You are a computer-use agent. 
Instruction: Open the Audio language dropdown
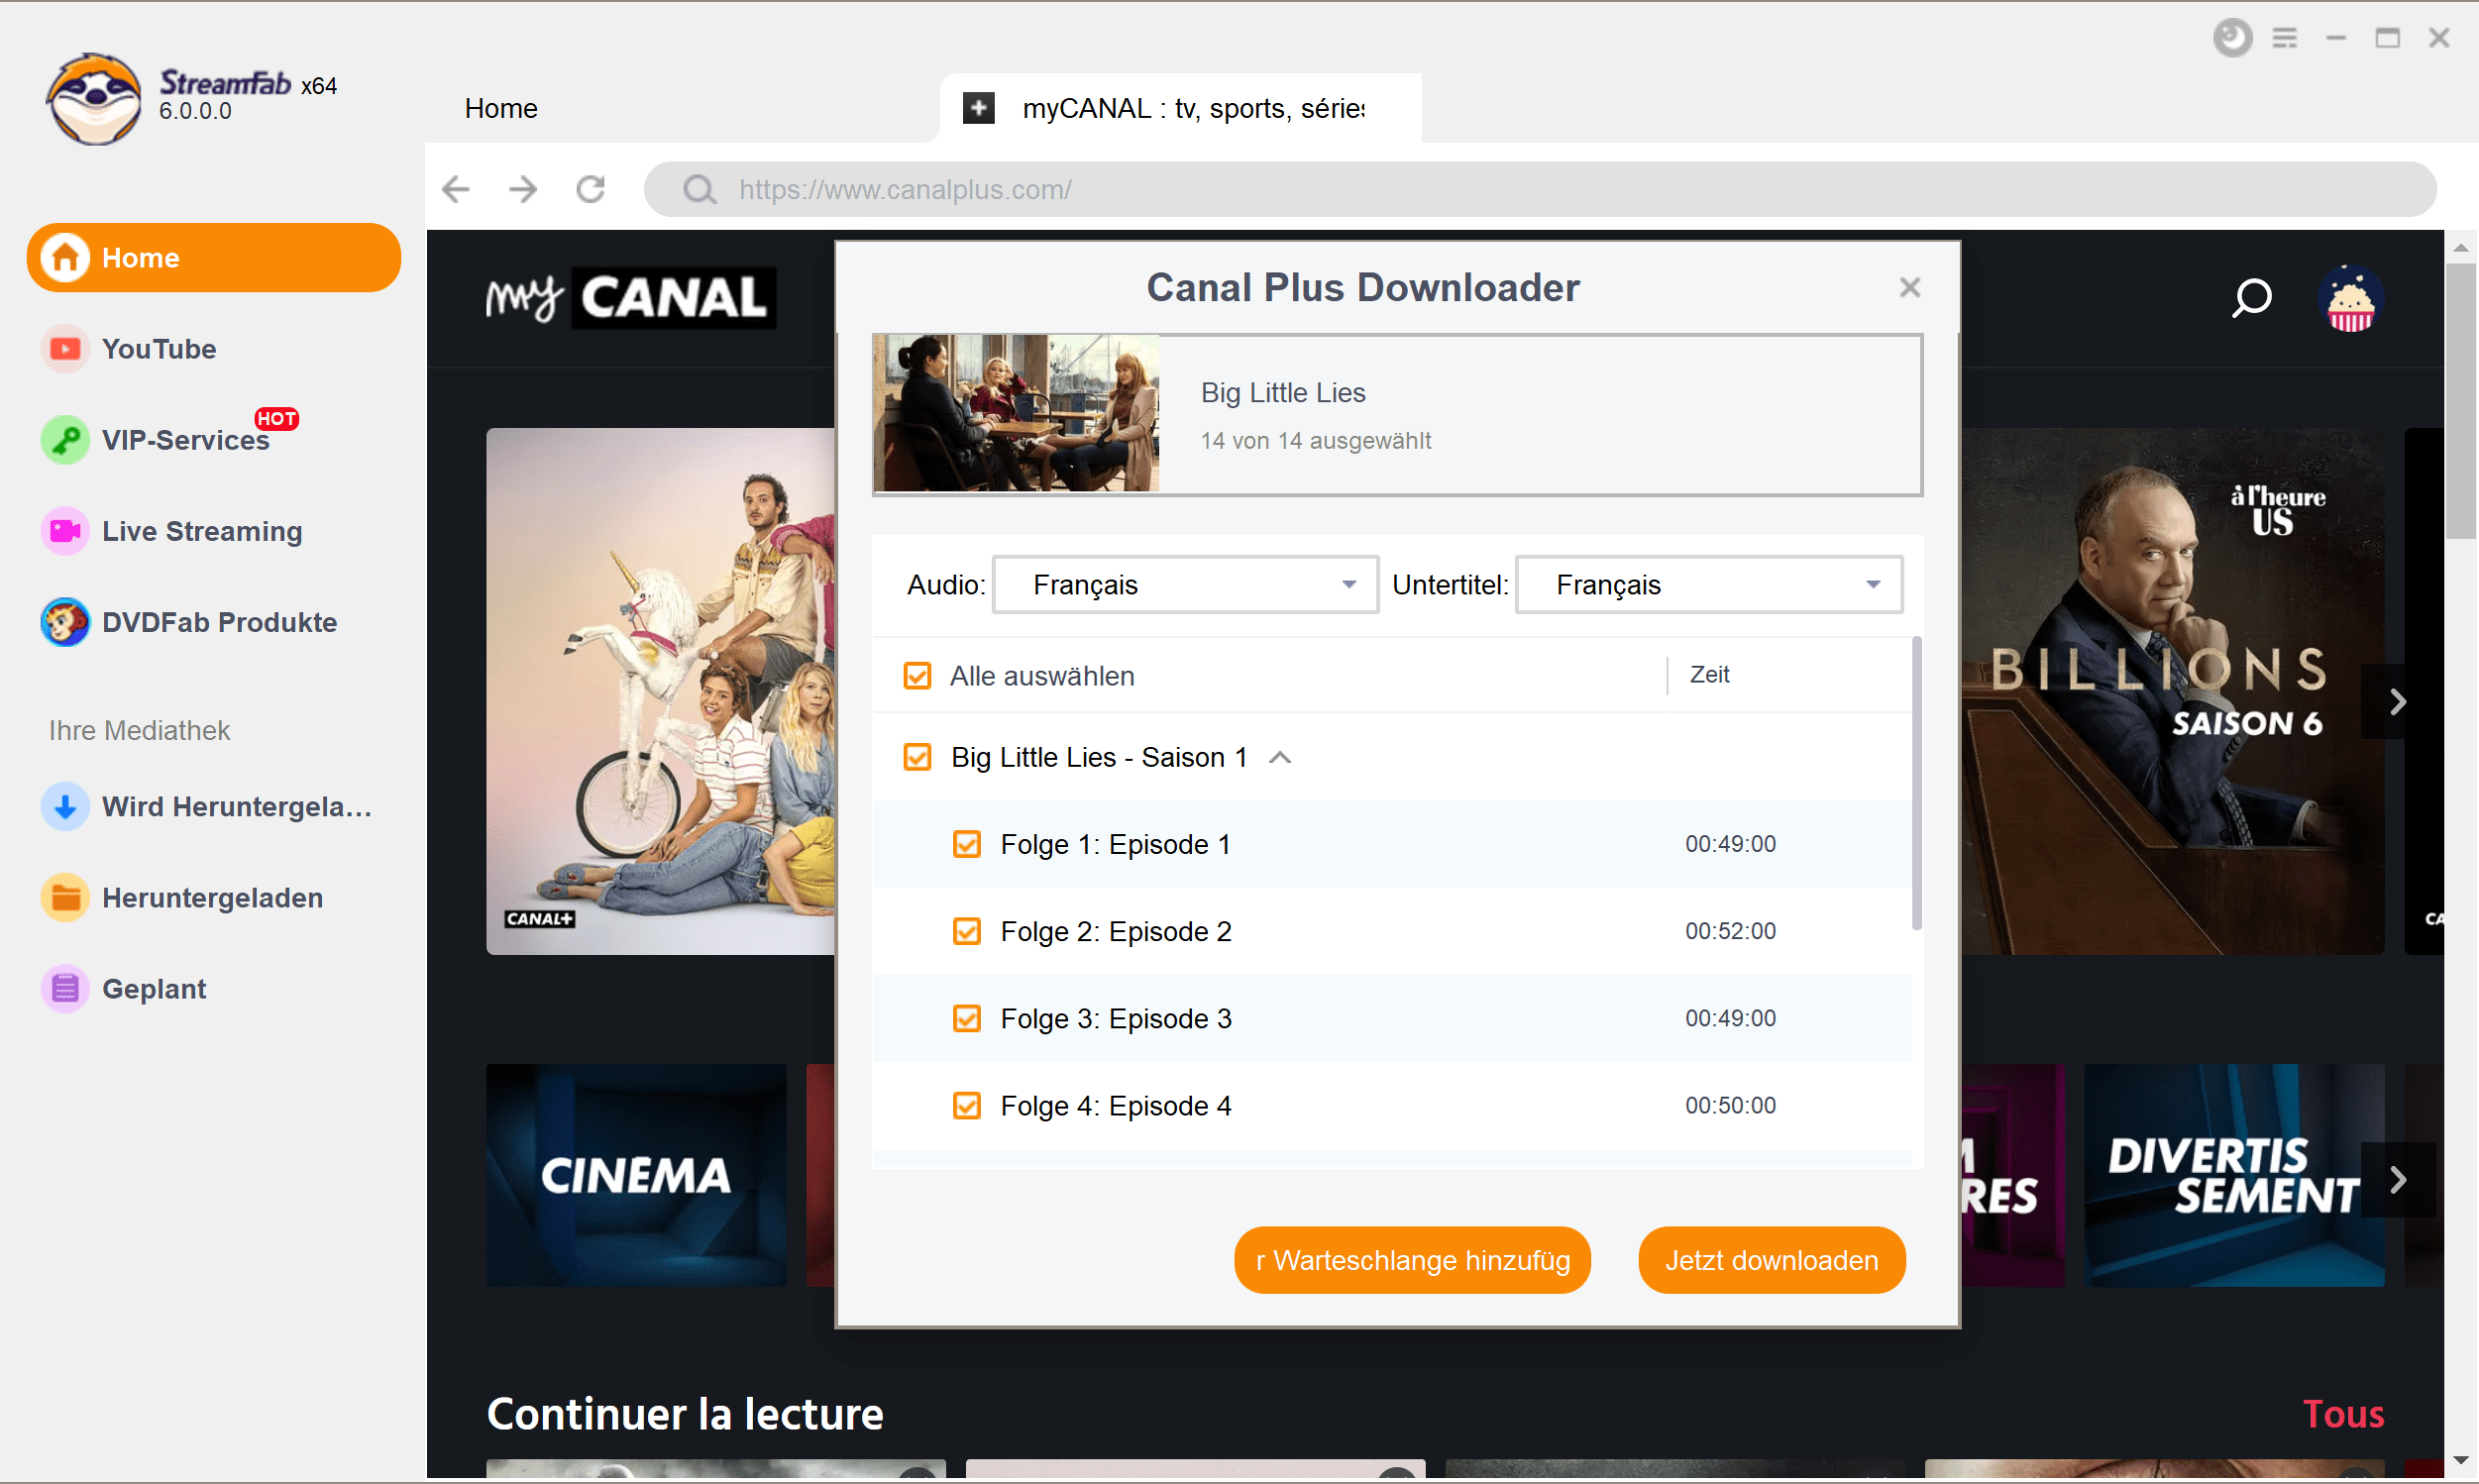point(1185,585)
